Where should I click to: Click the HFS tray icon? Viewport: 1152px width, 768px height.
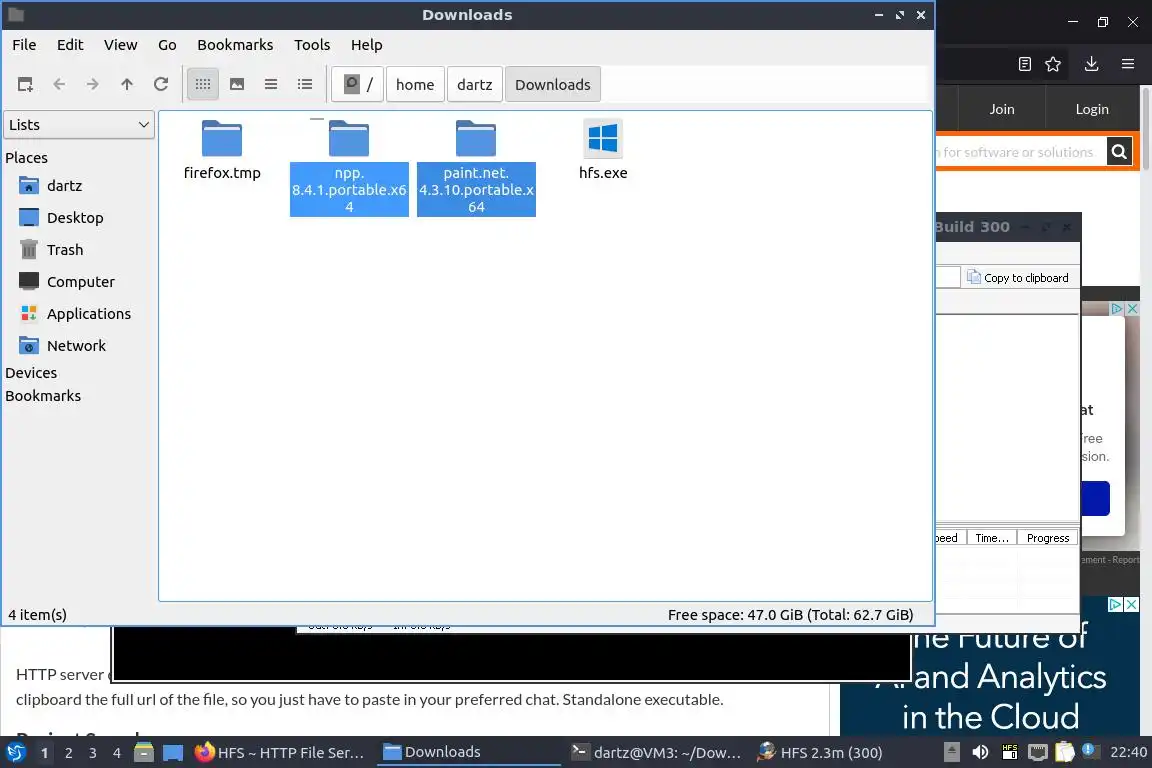(1010, 753)
